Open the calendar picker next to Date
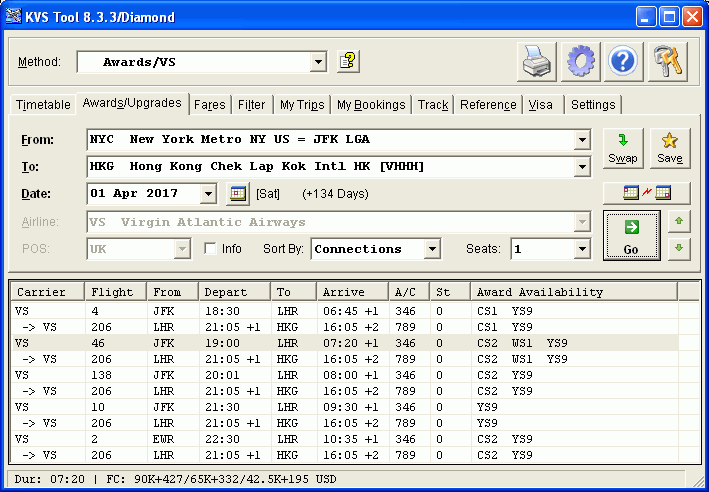709x492 pixels. coord(238,194)
